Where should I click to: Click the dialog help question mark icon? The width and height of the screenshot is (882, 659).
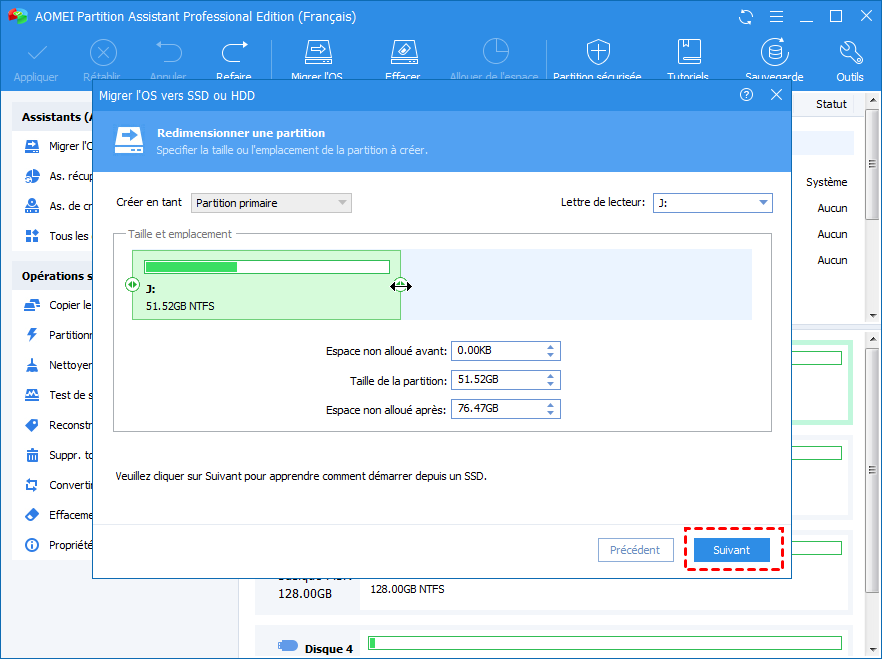746,95
